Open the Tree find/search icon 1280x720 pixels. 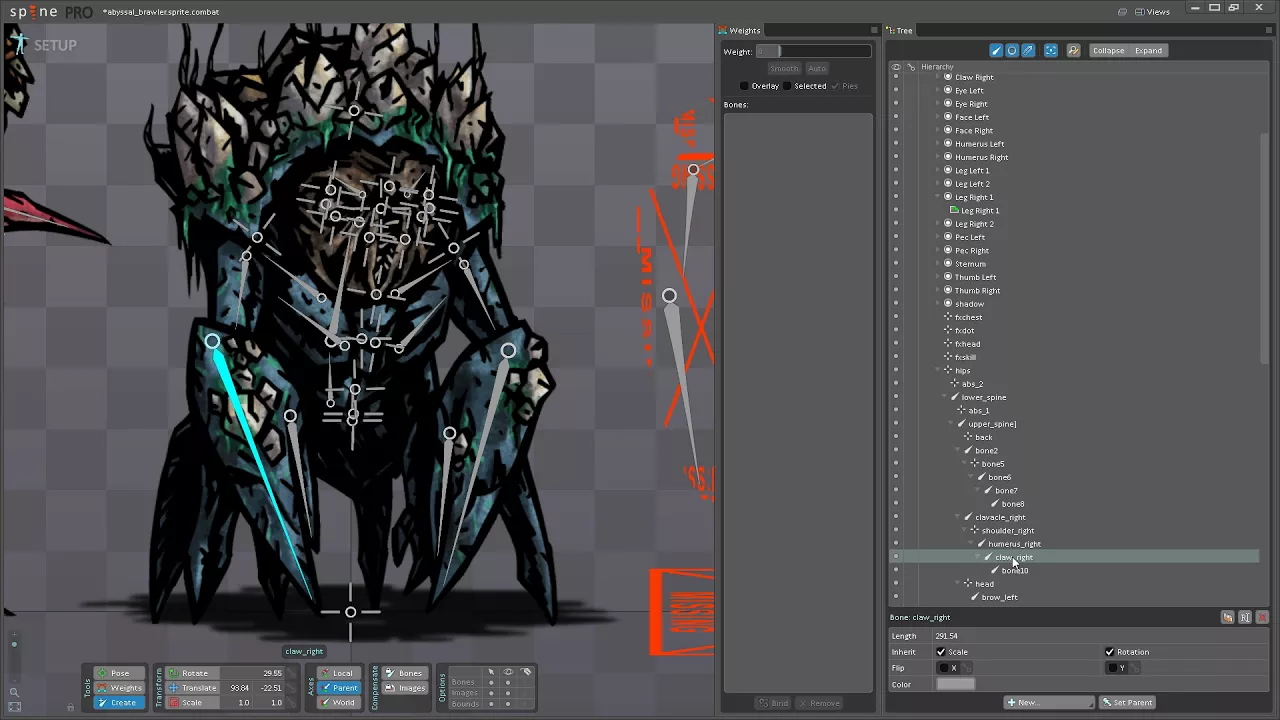(x=1073, y=50)
